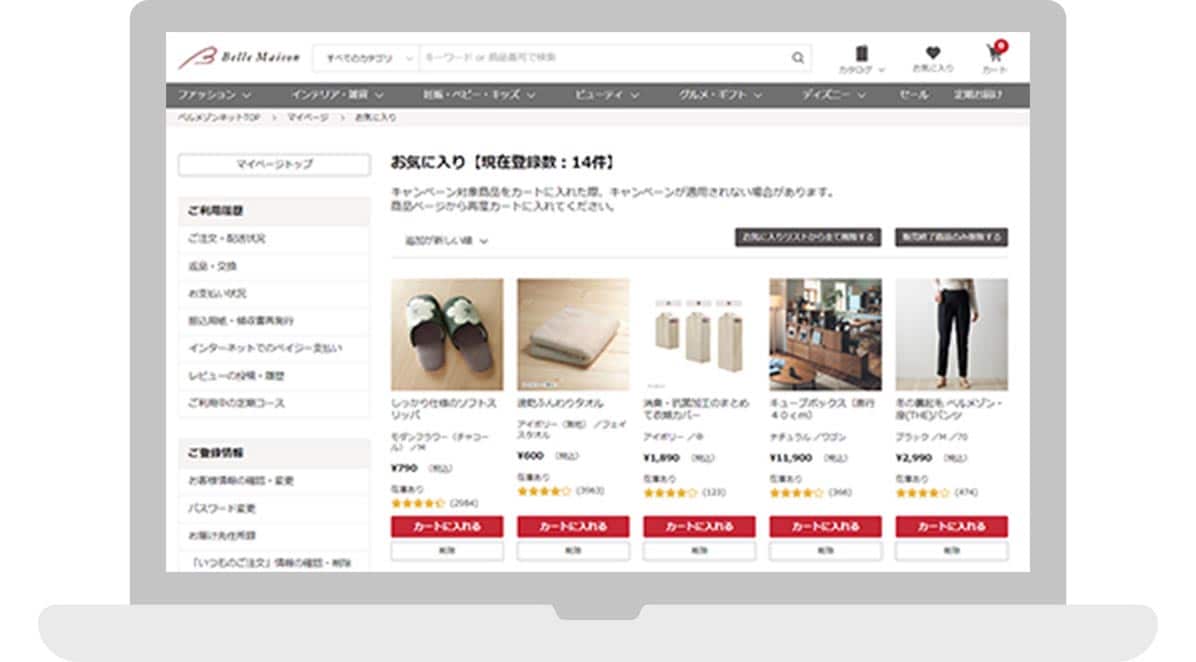Go to ベルメゾンネットTOP breadcrumb
1196x662 pixels.
pyautogui.click(x=219, y=117)
